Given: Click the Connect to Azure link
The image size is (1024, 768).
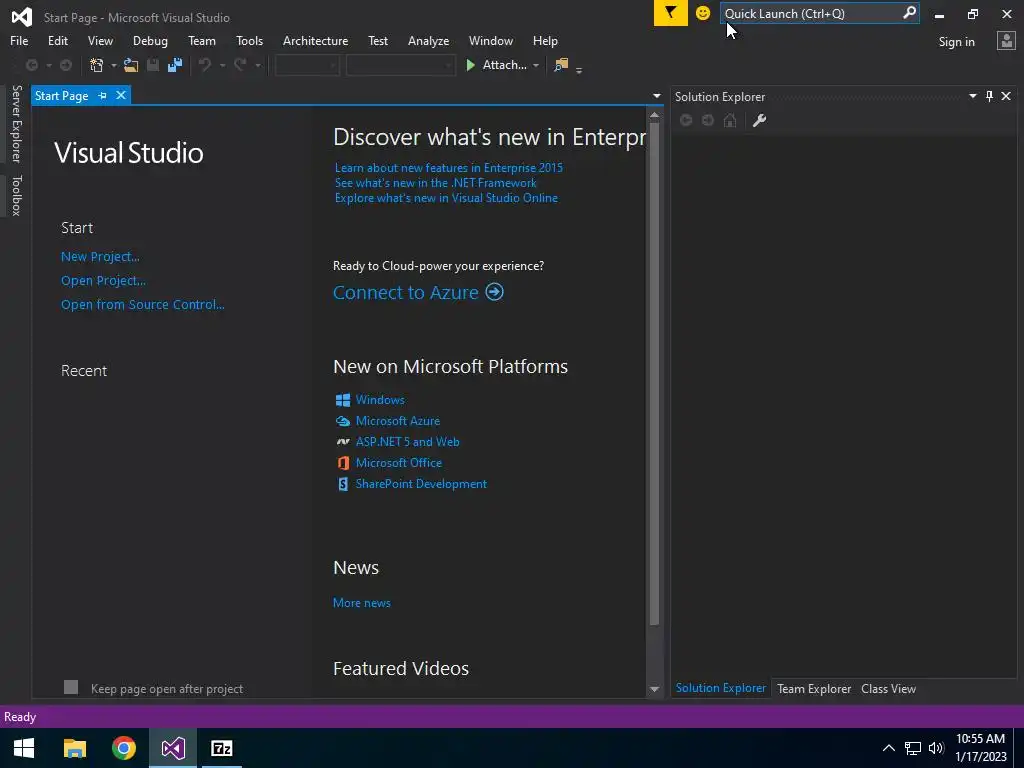Looking at the screenshot, I should click(x=406, y=292).
